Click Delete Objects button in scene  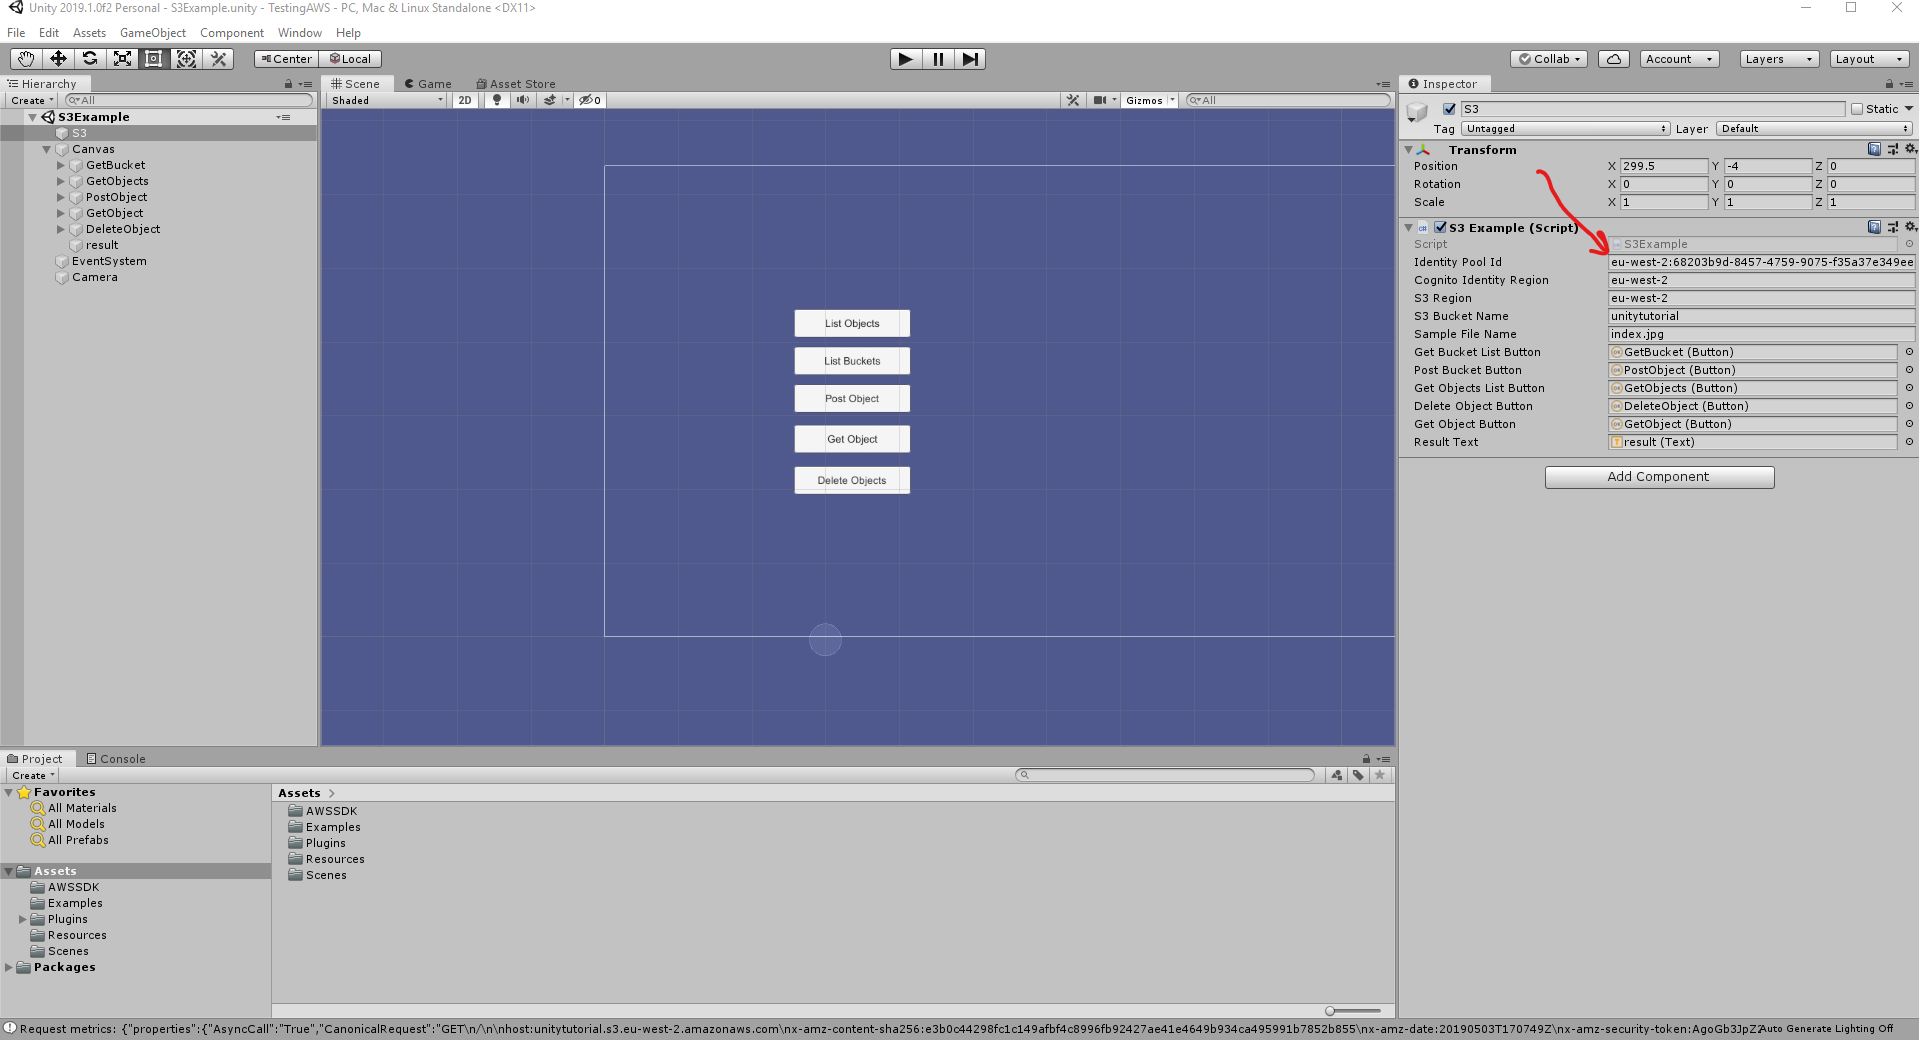852,480
